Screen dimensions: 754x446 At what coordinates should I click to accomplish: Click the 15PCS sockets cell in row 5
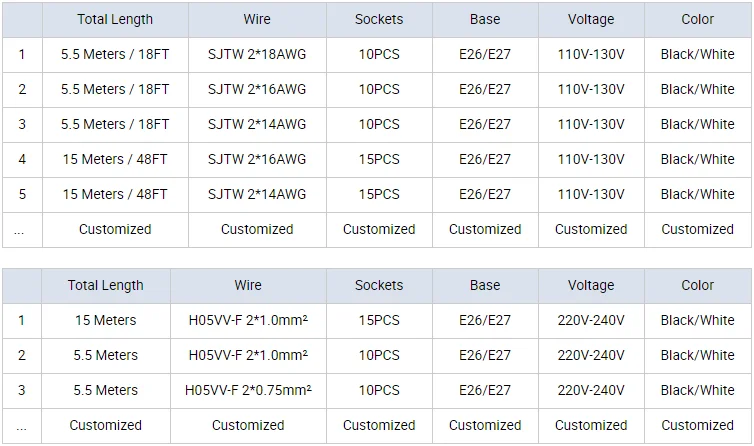pyautogui.click(x=379, y=195)
